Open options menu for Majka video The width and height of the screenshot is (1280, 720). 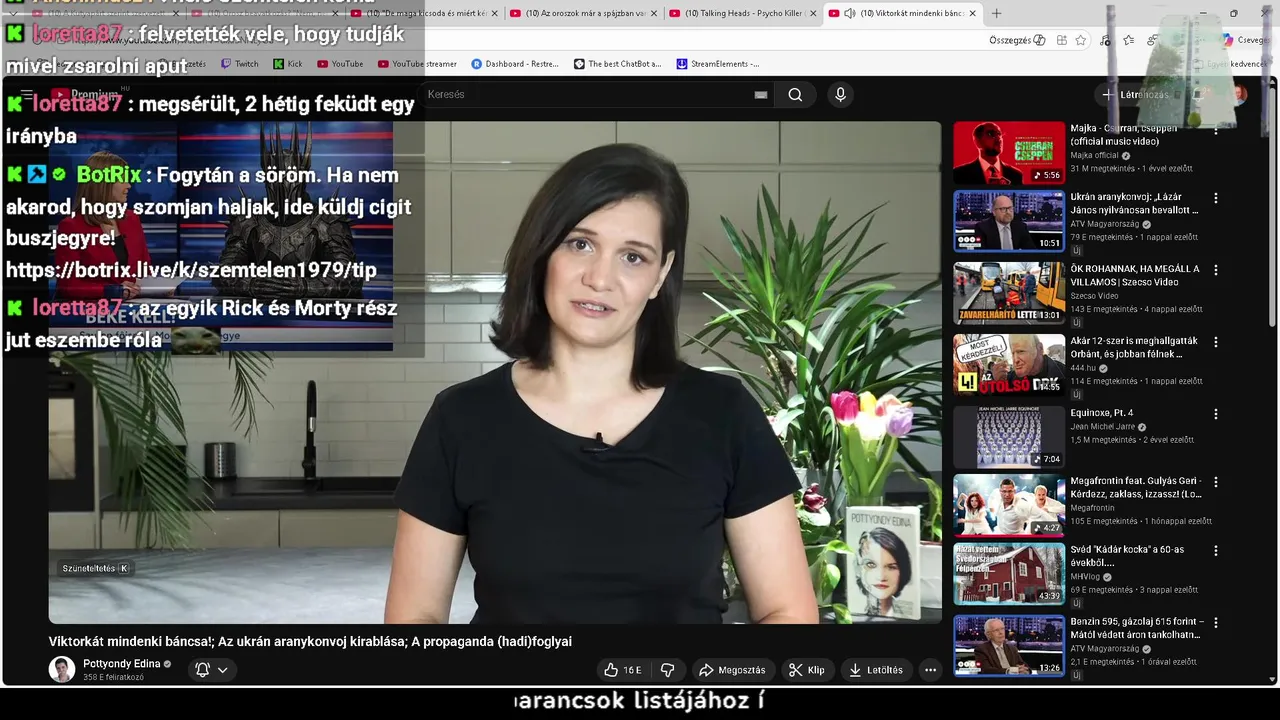[x=1216, y=130]
